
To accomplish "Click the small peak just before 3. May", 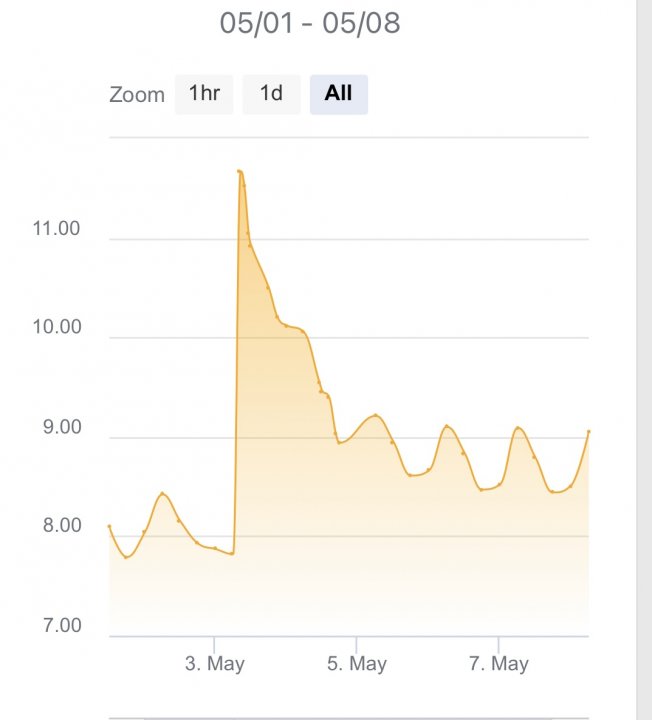I will (163, 493).
